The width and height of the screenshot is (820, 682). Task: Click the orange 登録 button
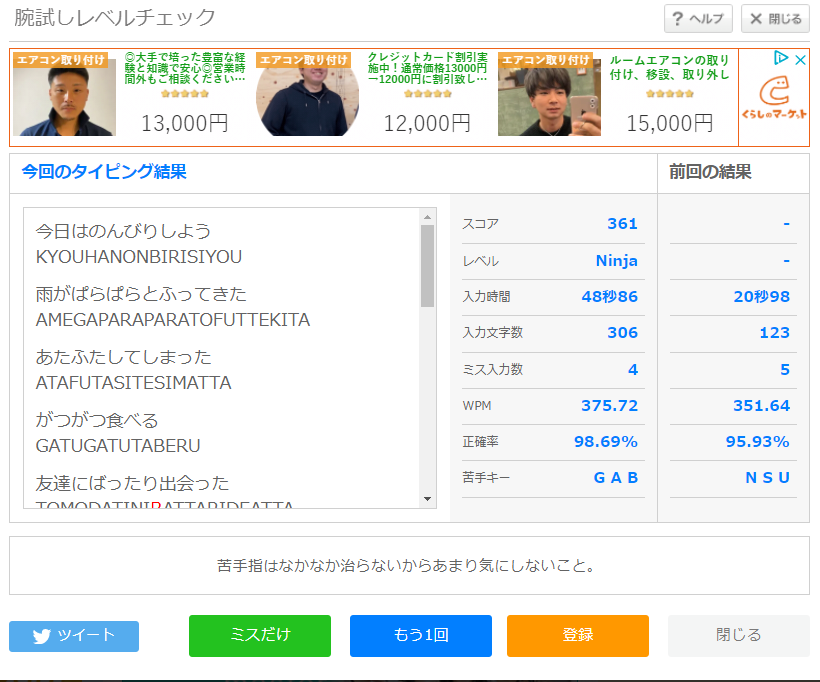click(578, 635)
